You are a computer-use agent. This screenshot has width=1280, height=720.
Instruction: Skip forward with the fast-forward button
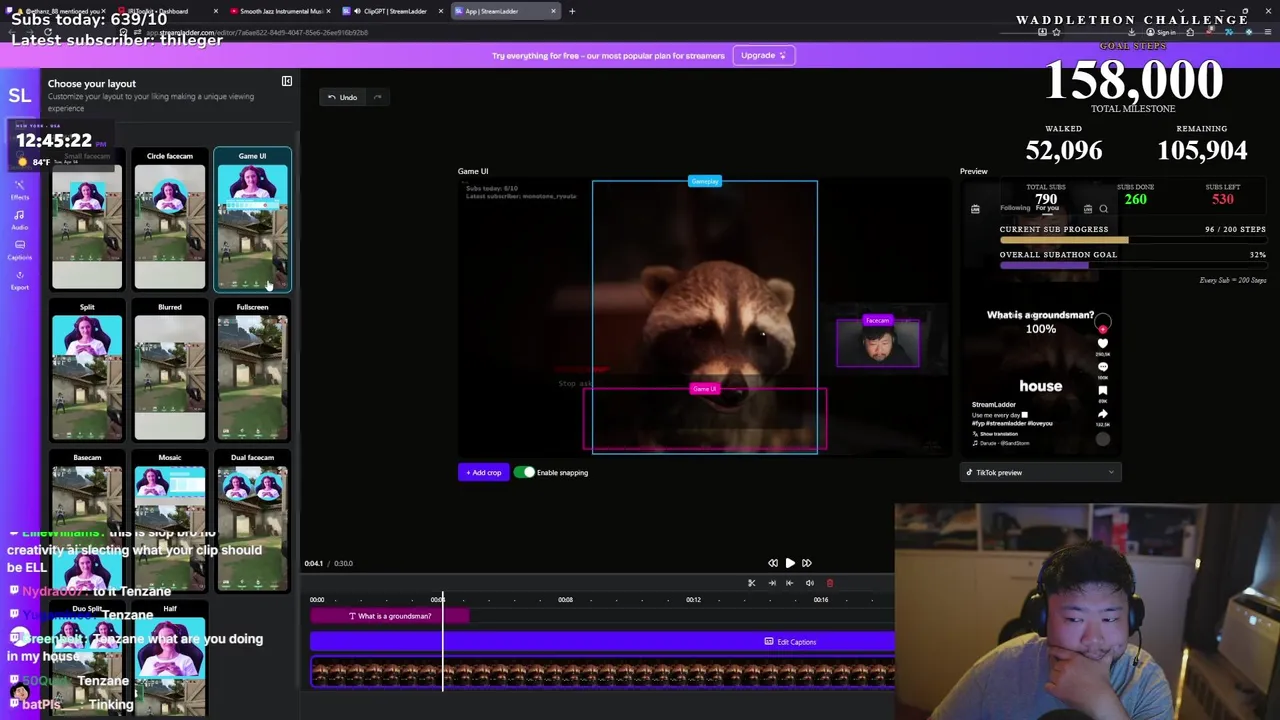(807, 563)
